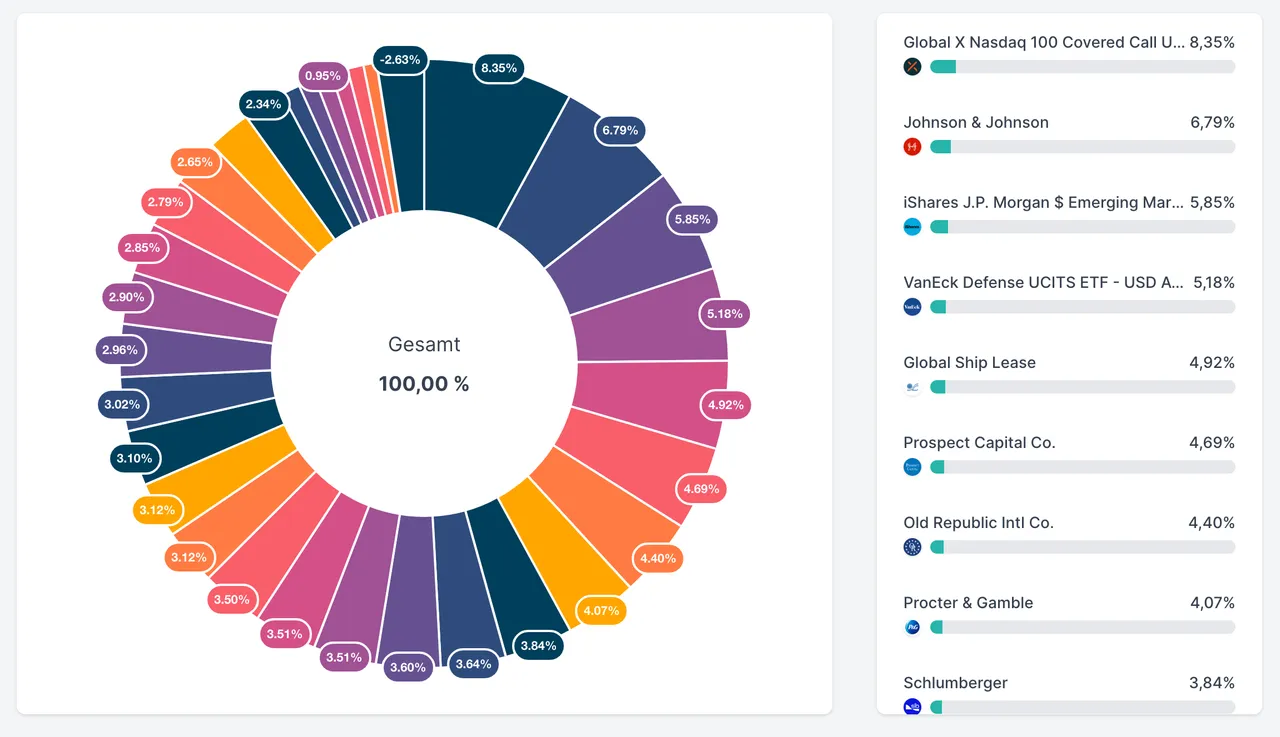Open the Global X Nasdaq 100 Covered Call entry
This screenshot has width=1280, height=737.
coord(1044,42)
